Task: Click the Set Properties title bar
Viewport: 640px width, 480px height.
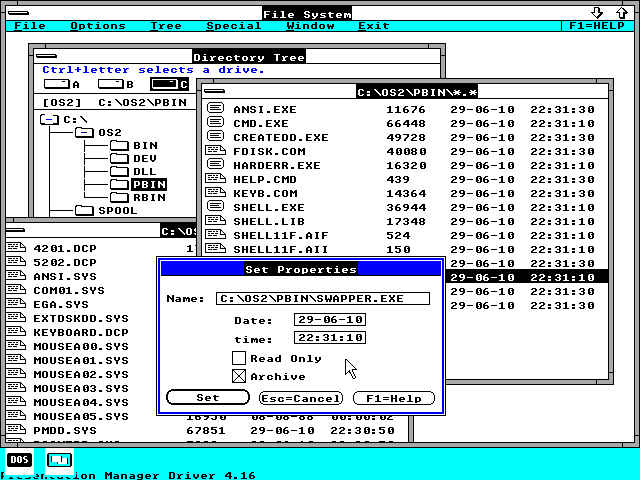Action: (x=301, y=269)
